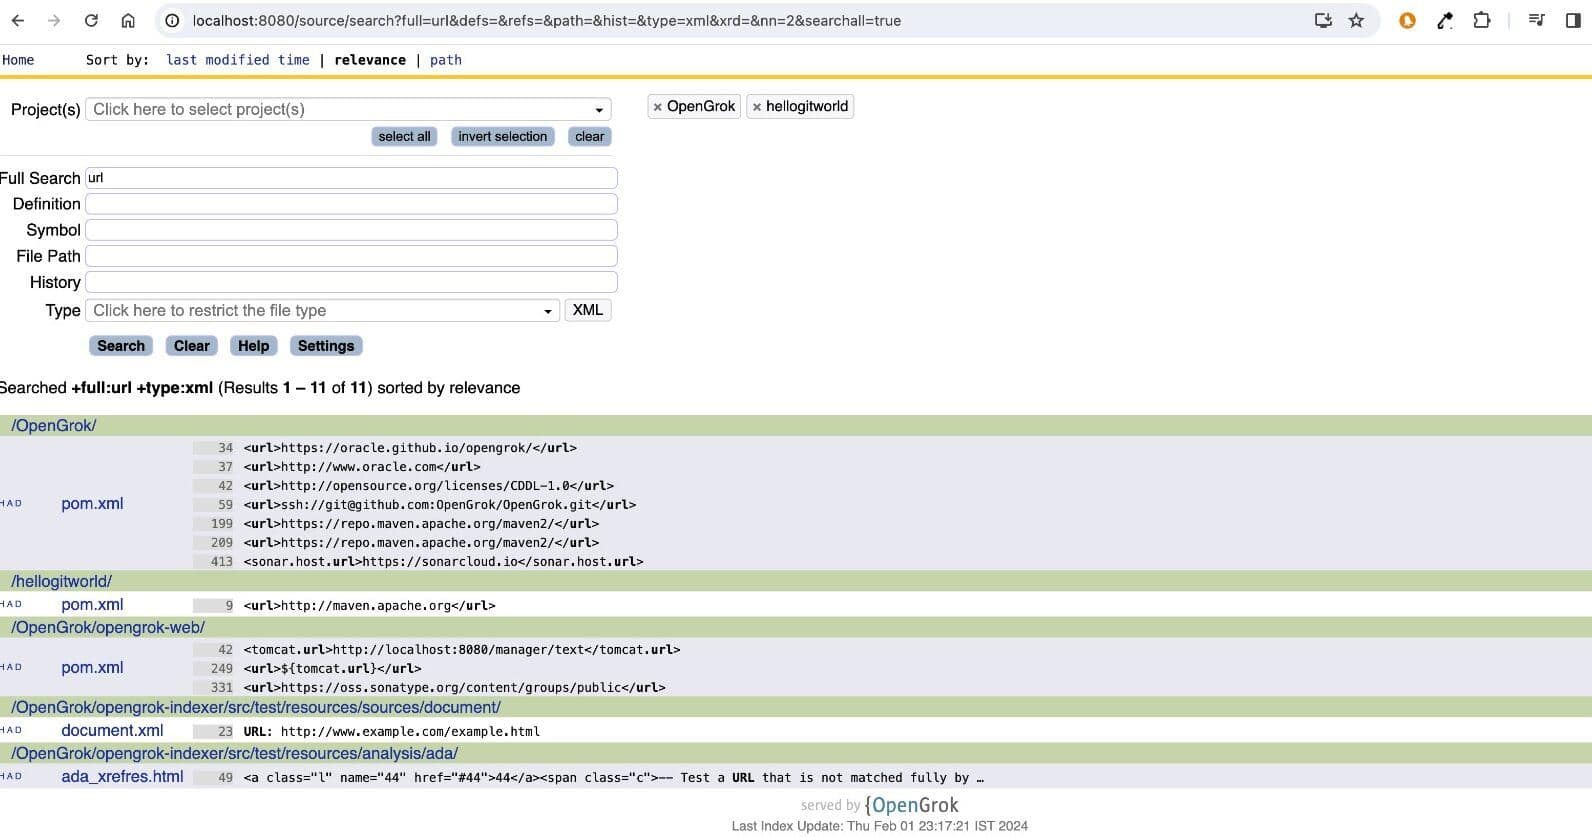The image size is (1592, 837).
Task: Reload the current page
Action: point(91,20)
